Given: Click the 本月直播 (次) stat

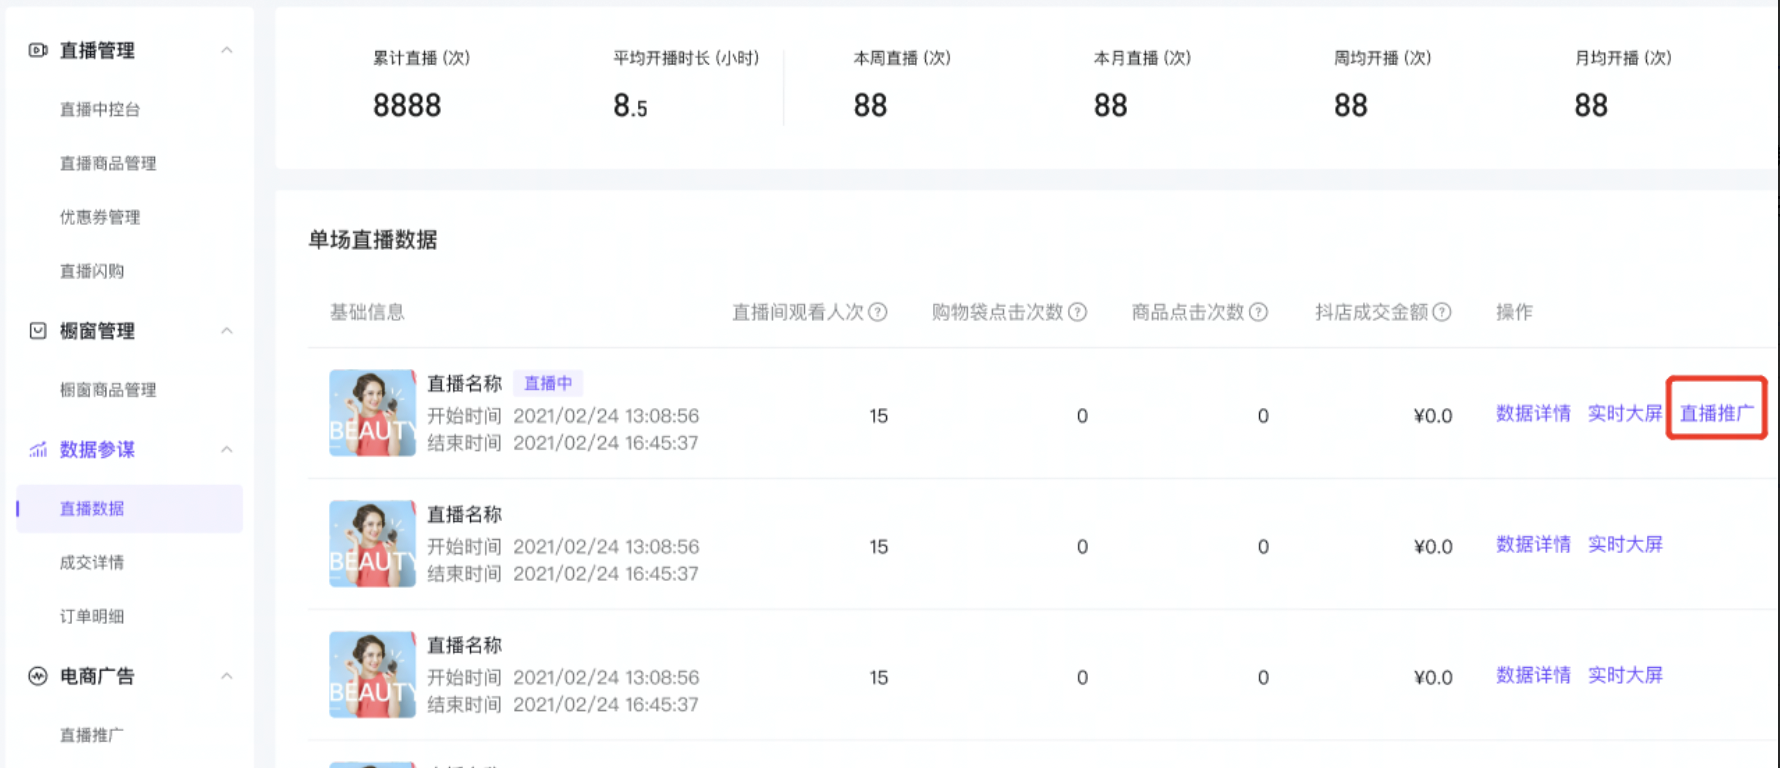Looking at the screenshot, I should coord(1142,85).
